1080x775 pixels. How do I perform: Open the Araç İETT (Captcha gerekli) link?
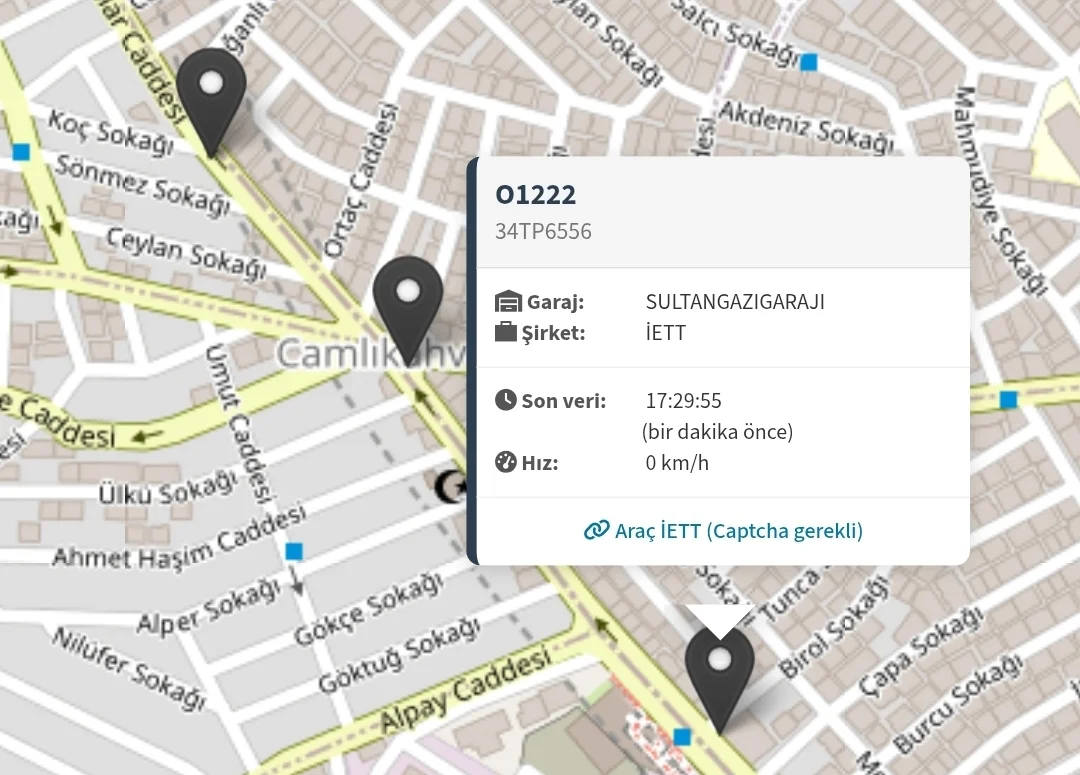(x=738, y=530)
